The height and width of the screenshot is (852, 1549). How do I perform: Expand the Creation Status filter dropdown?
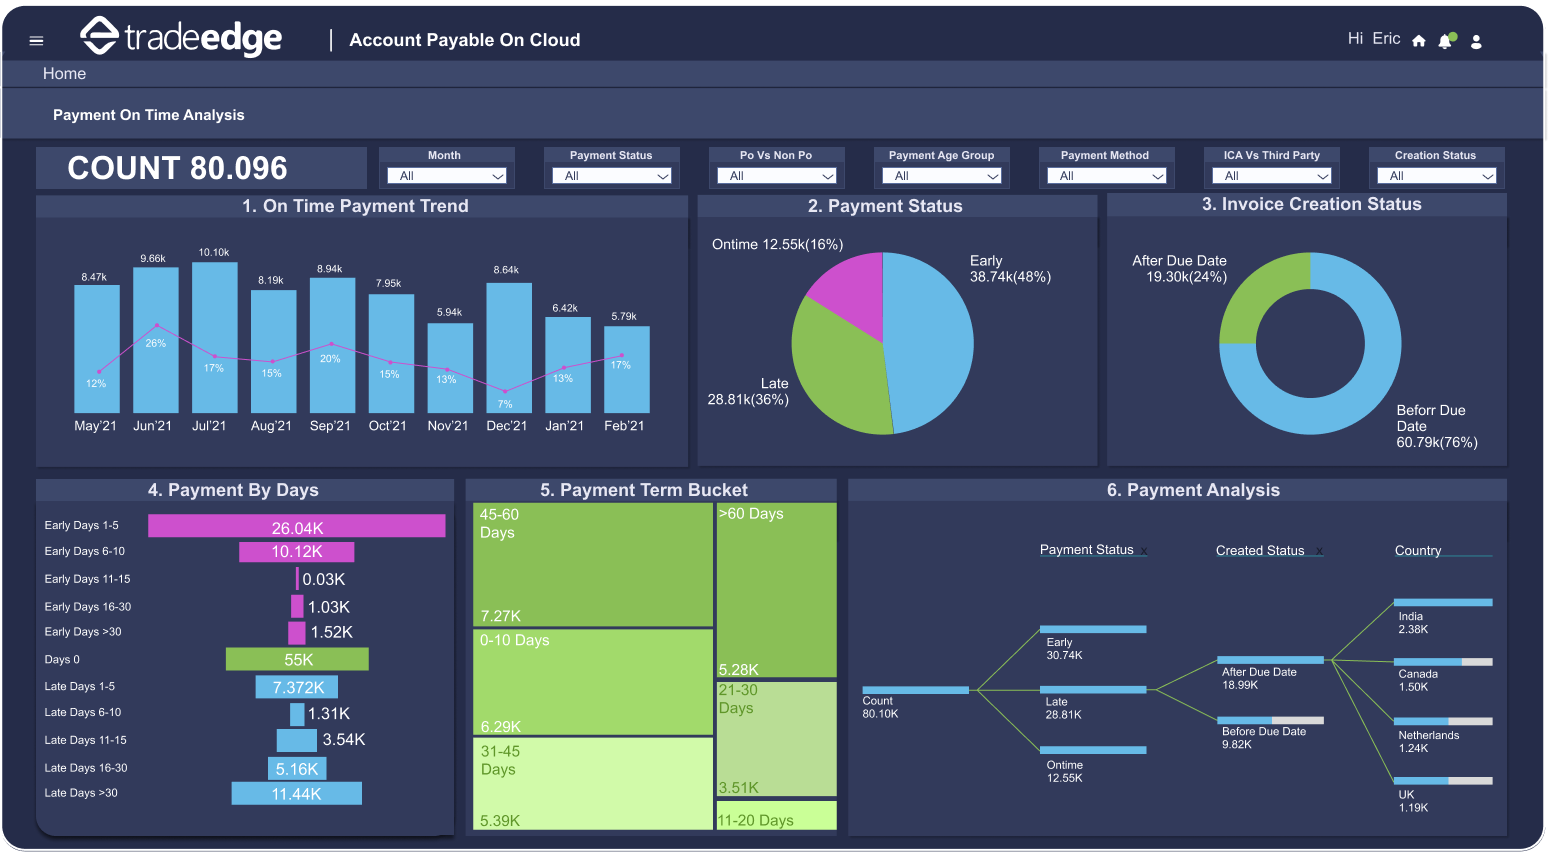tap(1436, 176)
